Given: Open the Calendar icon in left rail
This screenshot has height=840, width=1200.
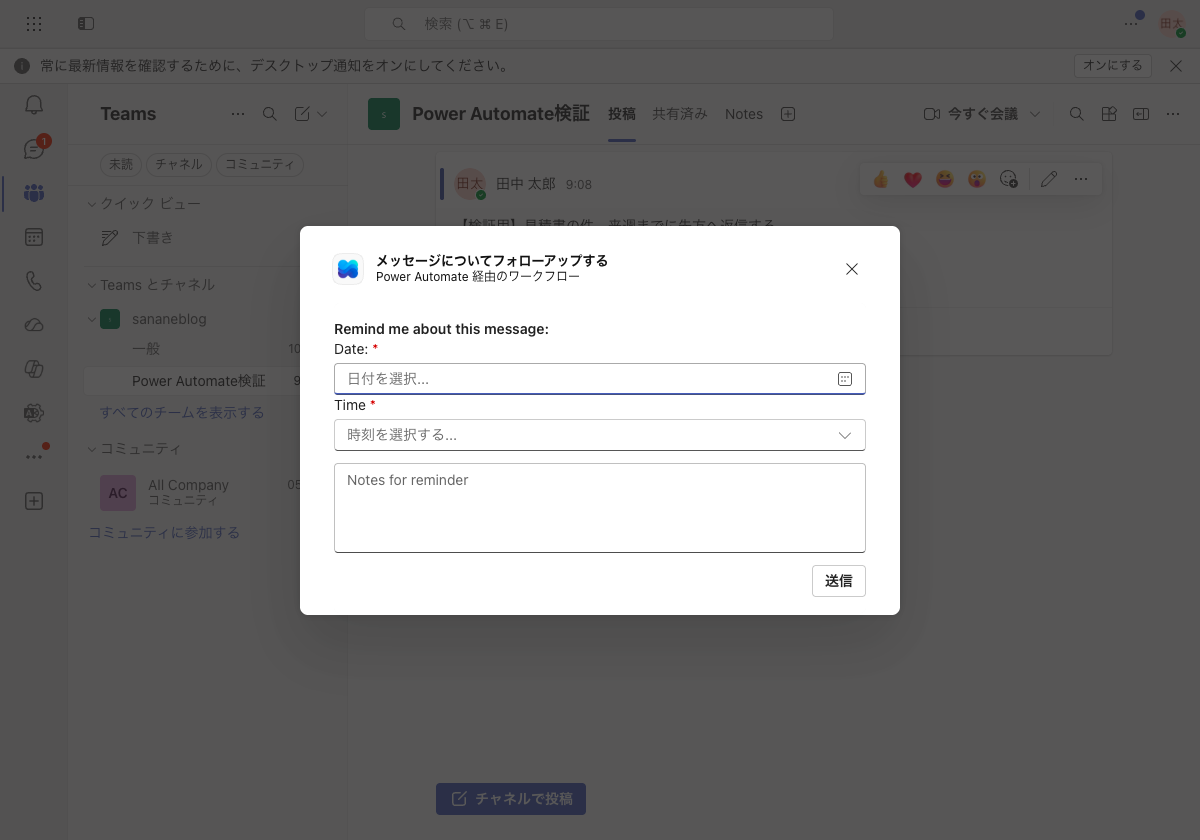Looking at the screenshot, I should tap(34, 237).
